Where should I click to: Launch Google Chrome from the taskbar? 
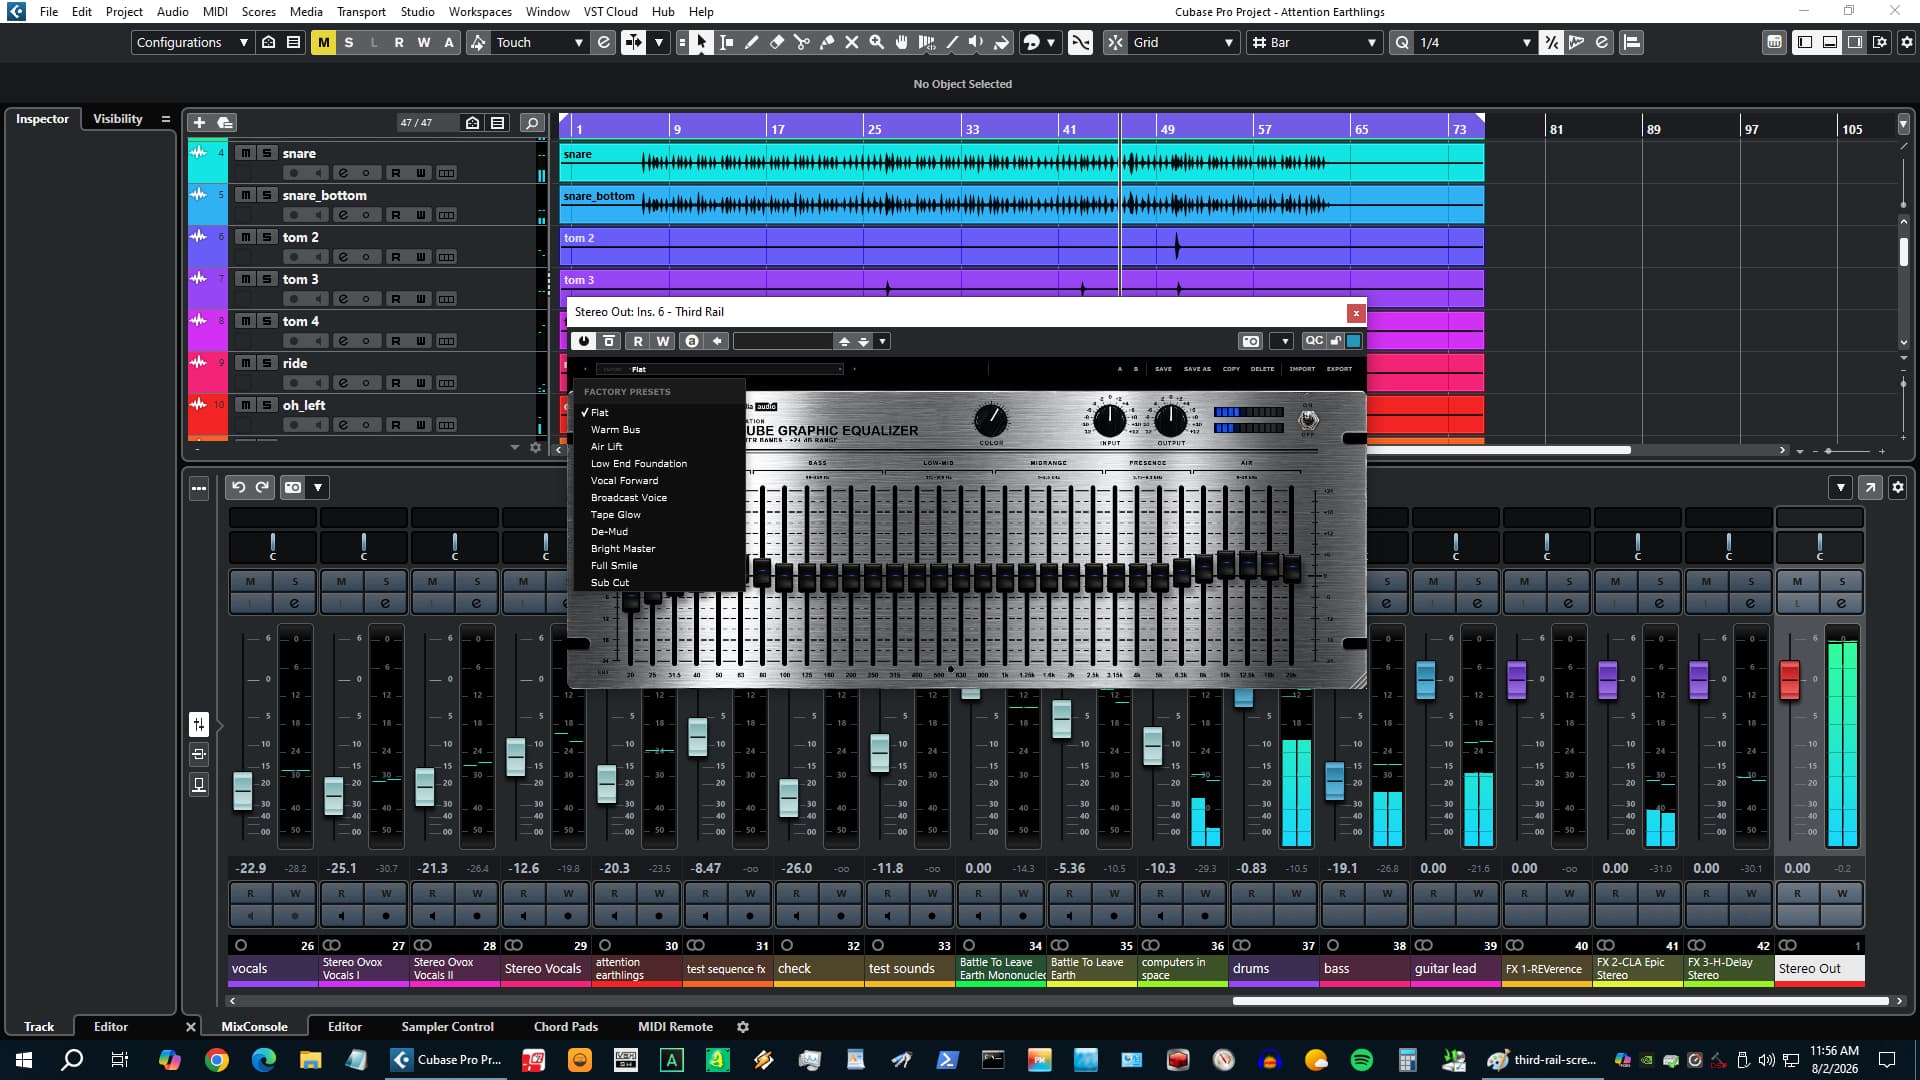[217, 1060]
